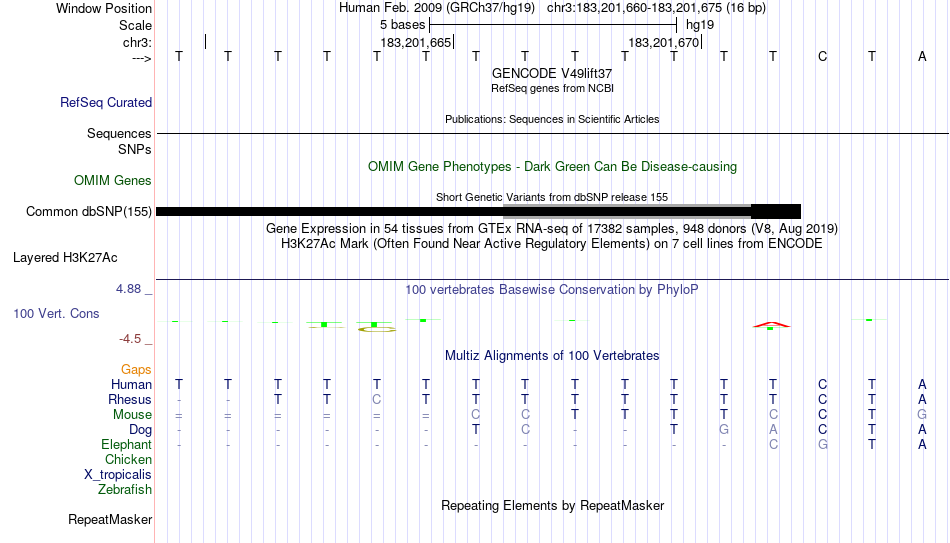The image size is (950, 543).
Task: Click the ---> sequence direction arrow label
Action: pyautogui.click(x=142, y=58)
